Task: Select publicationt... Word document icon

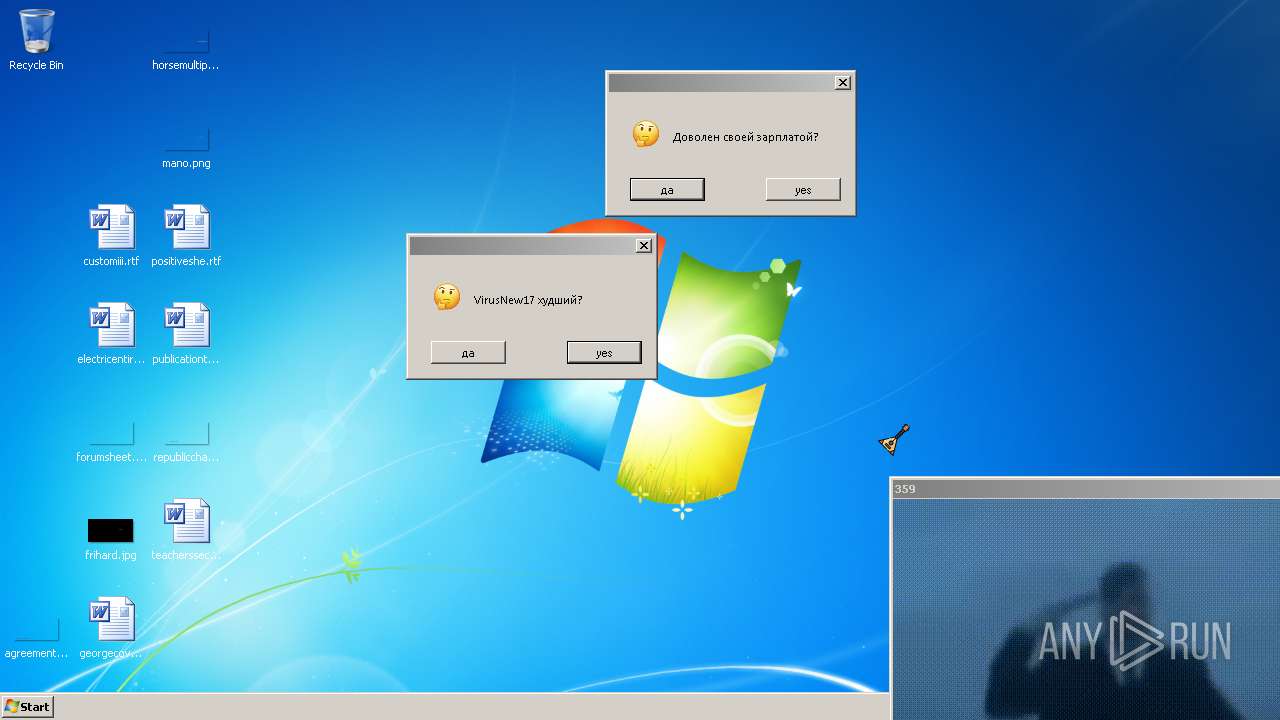Action: point(186,334)
